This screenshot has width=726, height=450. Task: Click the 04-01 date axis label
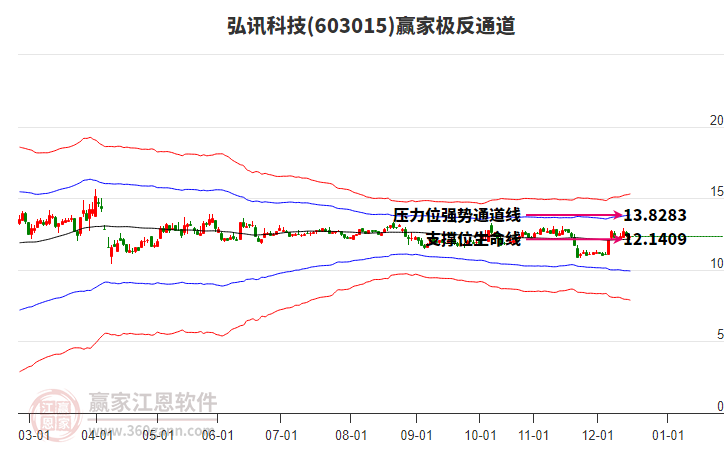point(96,436)
